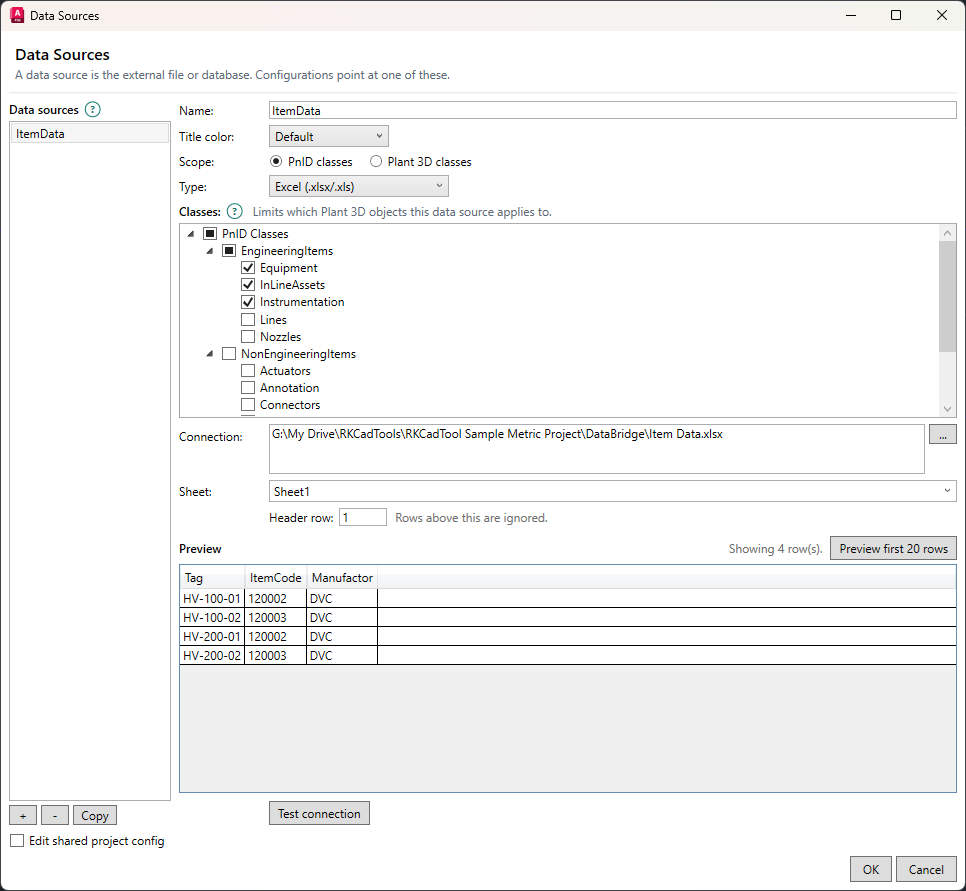Remove data source with minus button
Screen dimensions: 966x891
click(x=55, y=815)
